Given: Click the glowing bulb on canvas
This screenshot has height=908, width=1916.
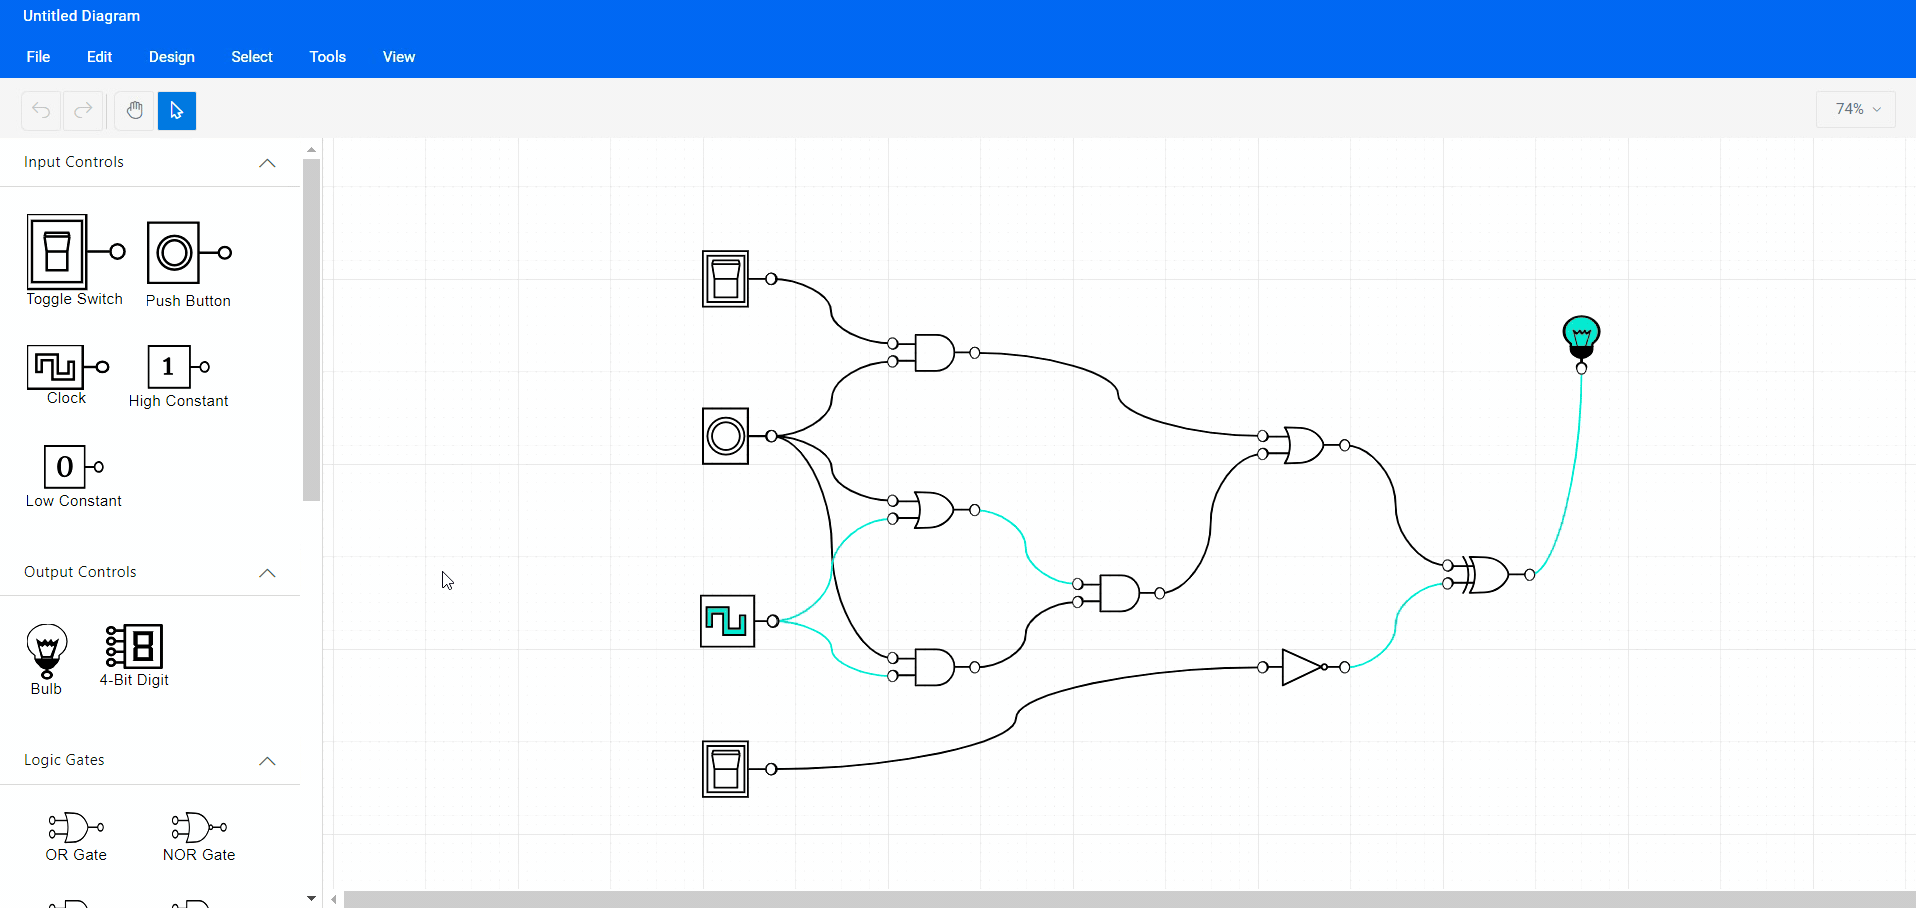Looking at the screenshot, I should (1580, 337).
